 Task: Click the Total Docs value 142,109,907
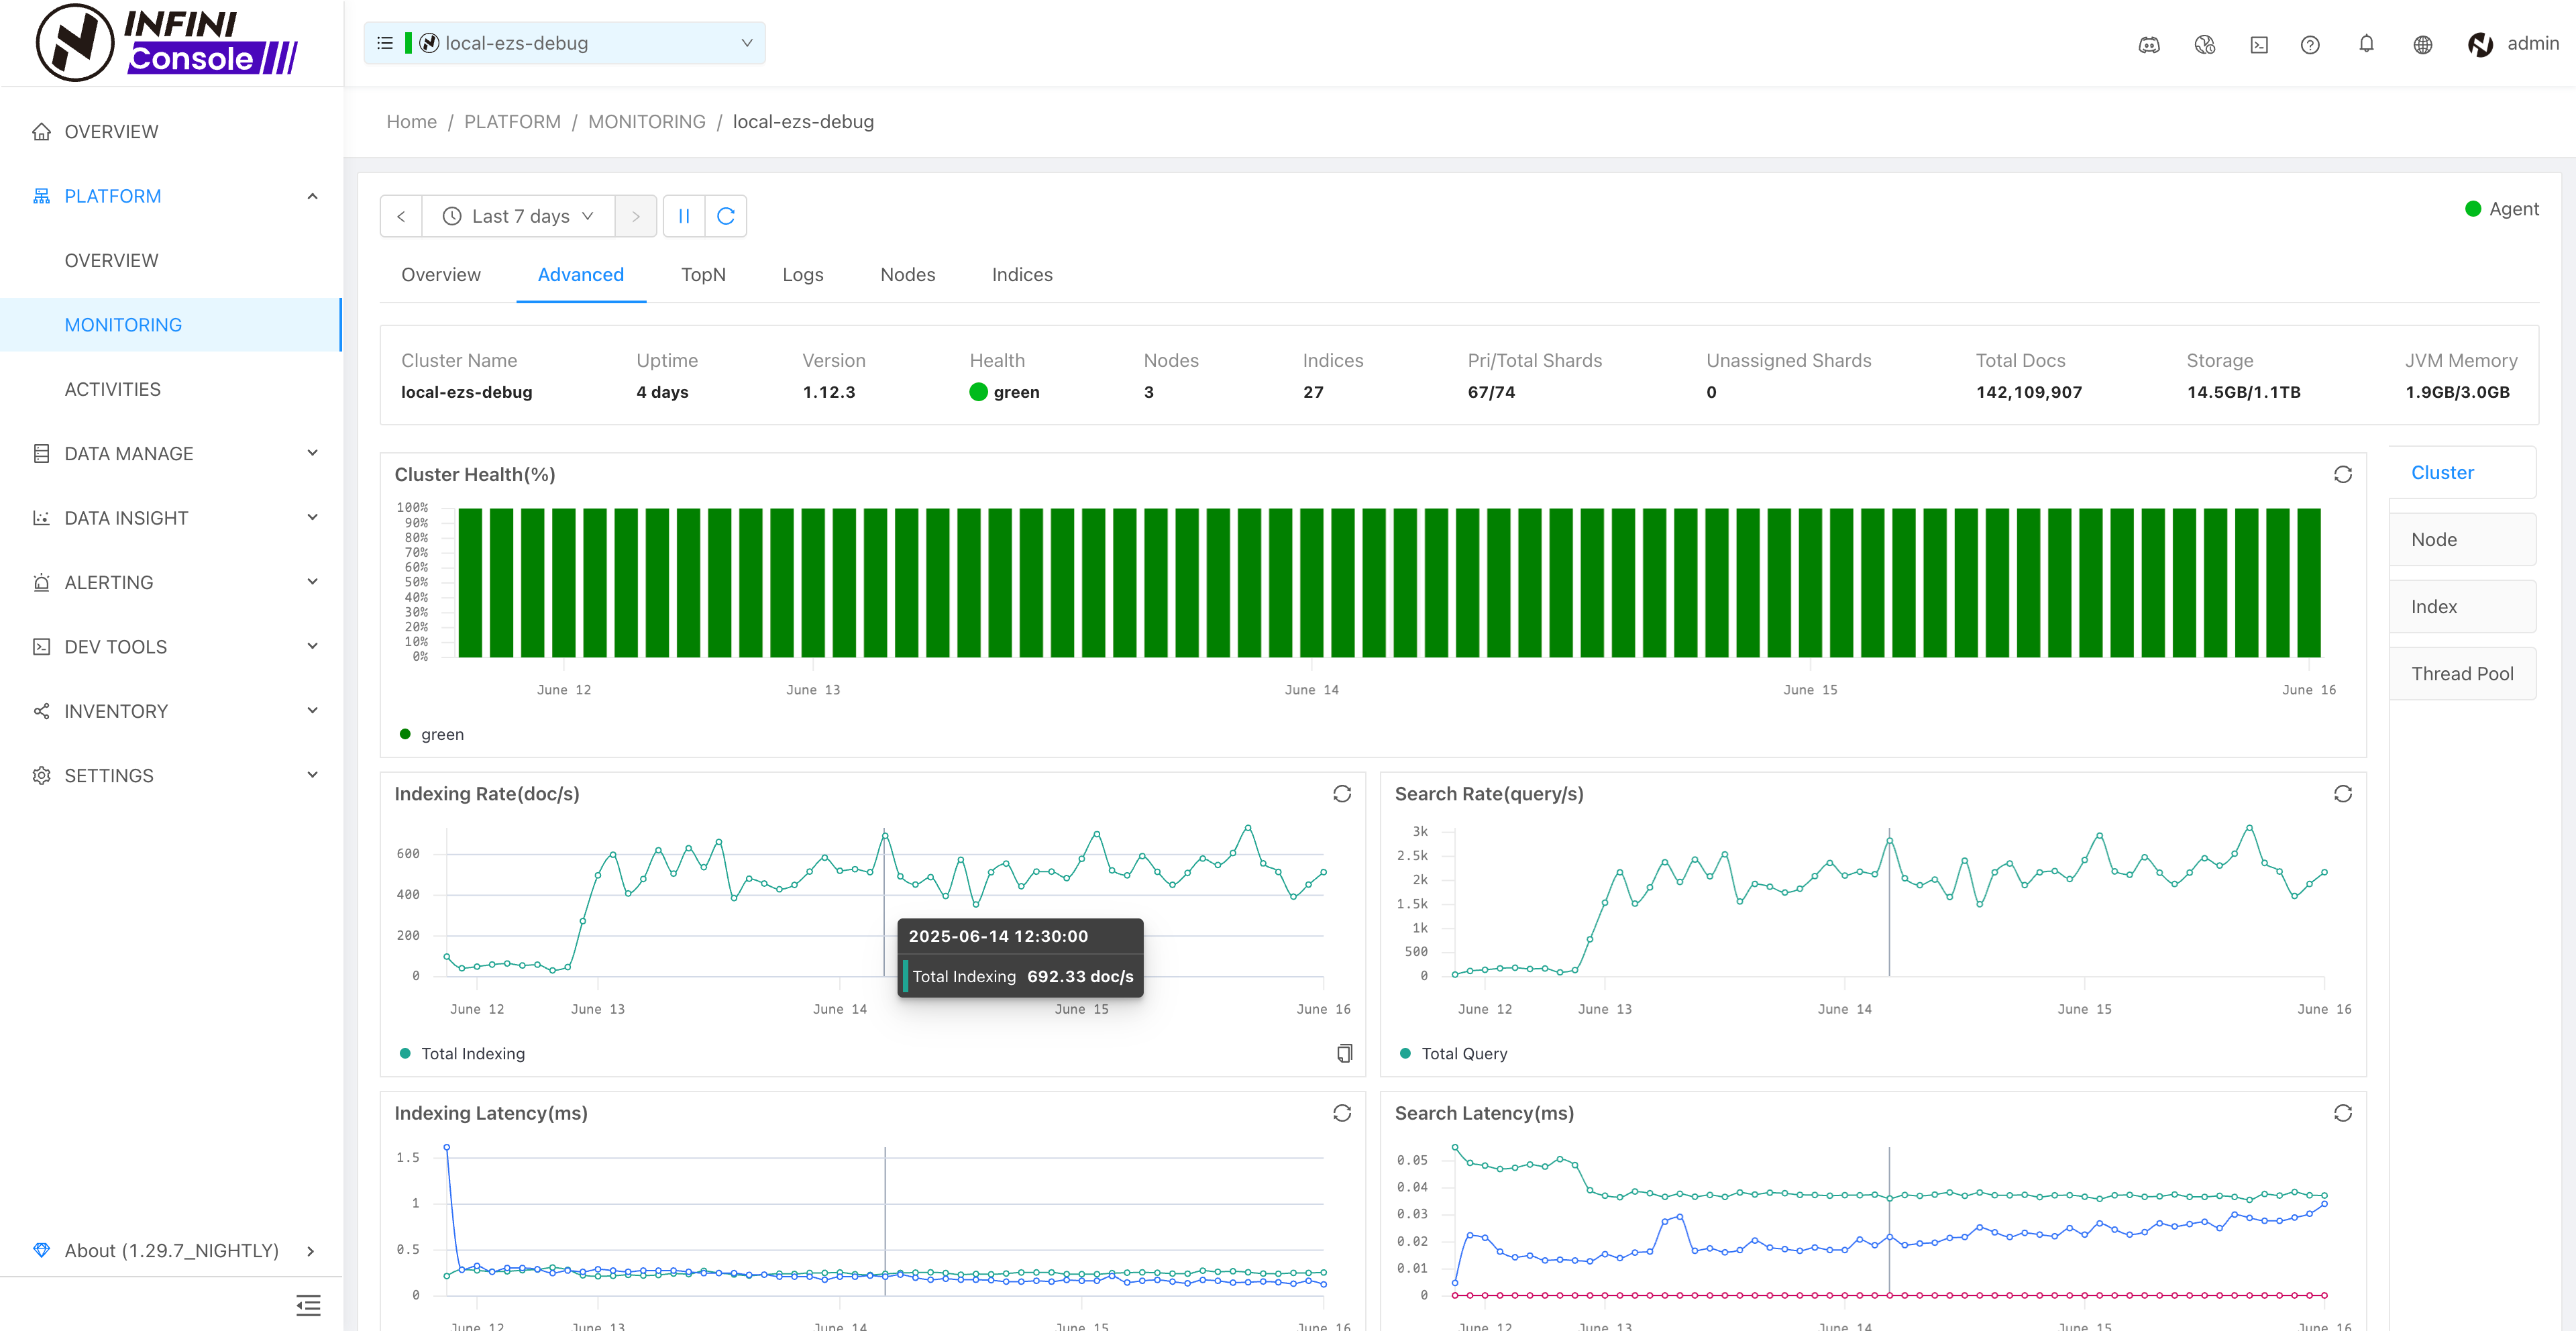[x=2029, y=392]
